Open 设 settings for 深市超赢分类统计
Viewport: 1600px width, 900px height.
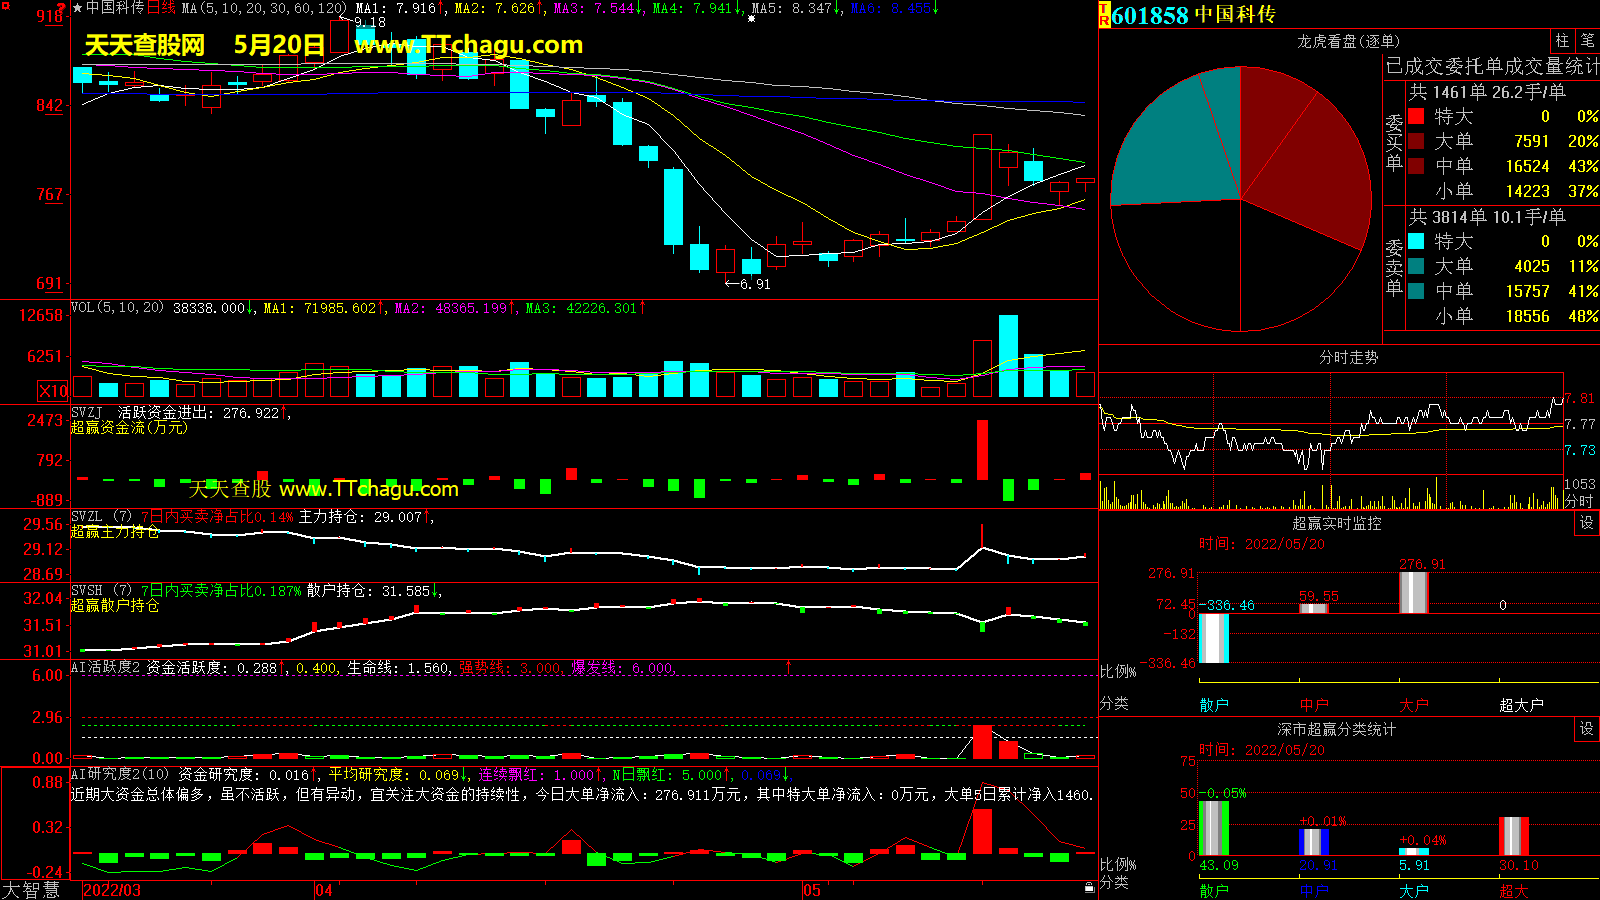(x=1586, y=729)
